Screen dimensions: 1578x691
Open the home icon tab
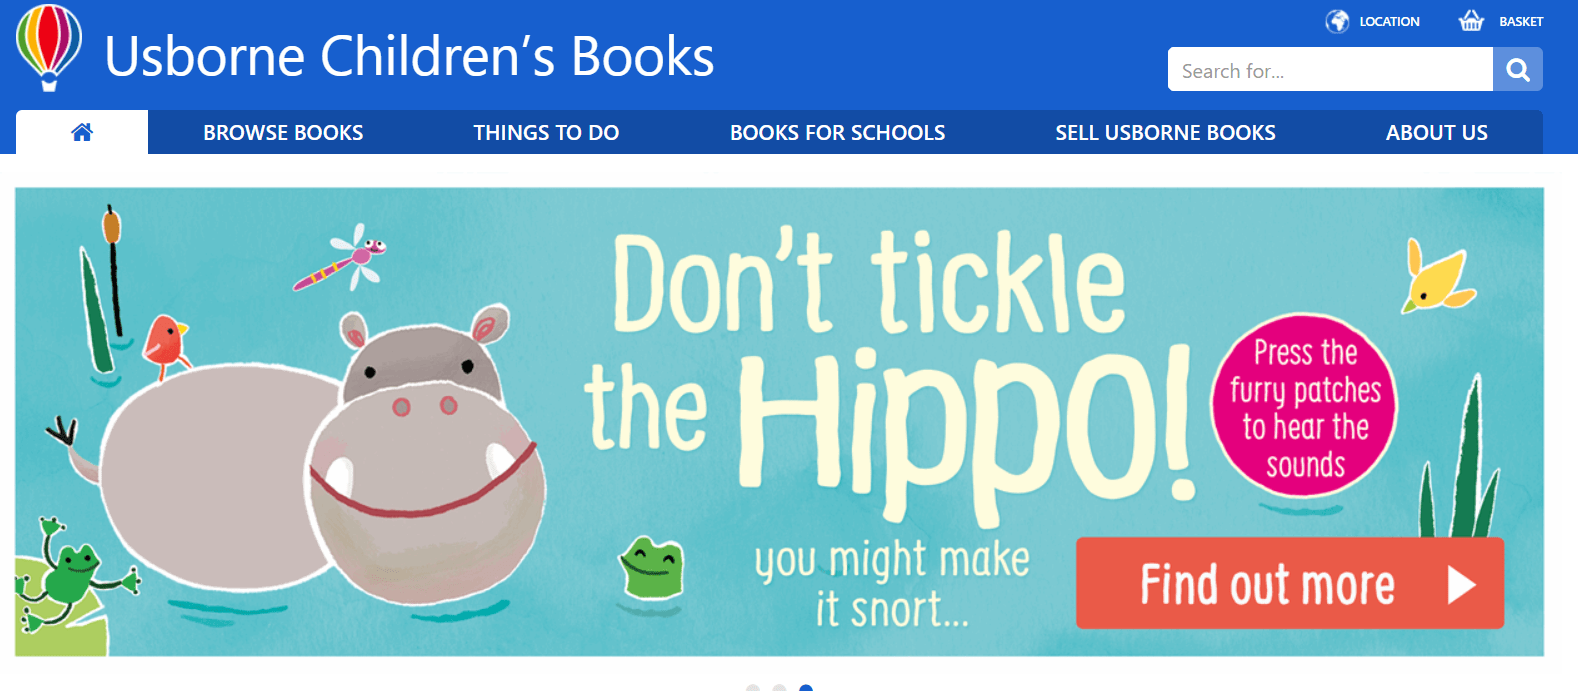82,132
